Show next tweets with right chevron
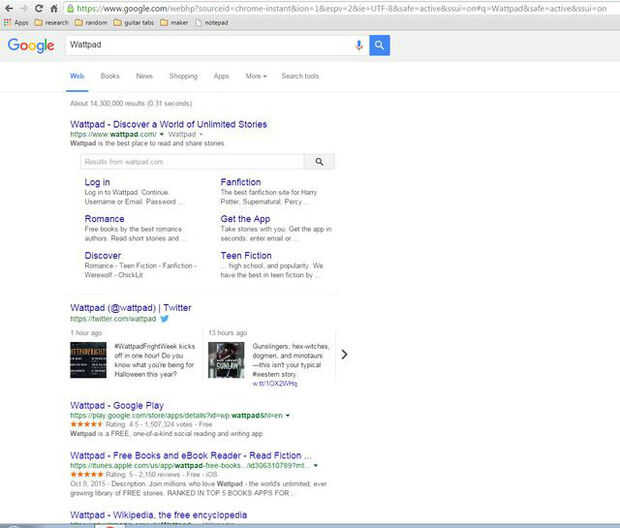620x528 pixels. (344, 354)
